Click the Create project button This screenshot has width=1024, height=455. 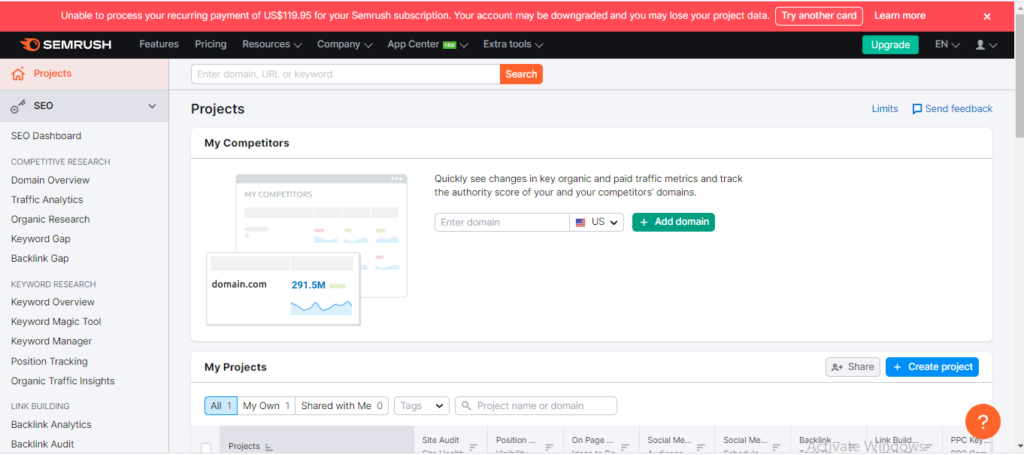pyautogui.click(x=933, y=367)
